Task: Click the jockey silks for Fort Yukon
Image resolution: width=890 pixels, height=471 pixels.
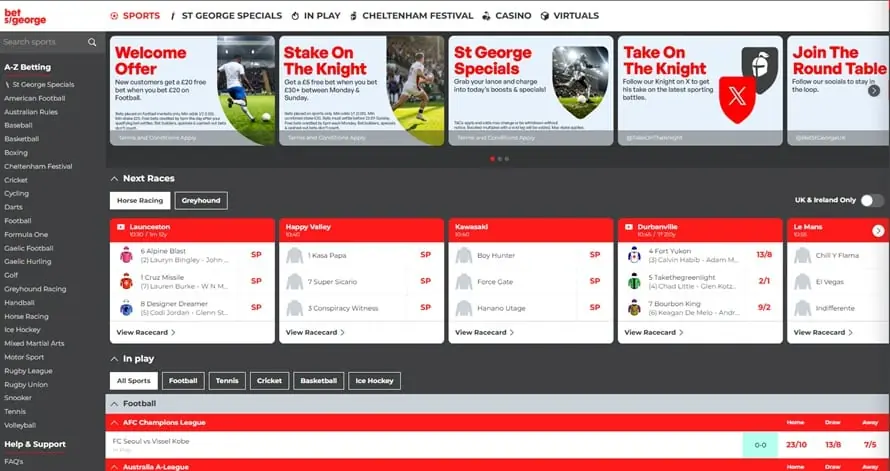Action: point(634,255)
